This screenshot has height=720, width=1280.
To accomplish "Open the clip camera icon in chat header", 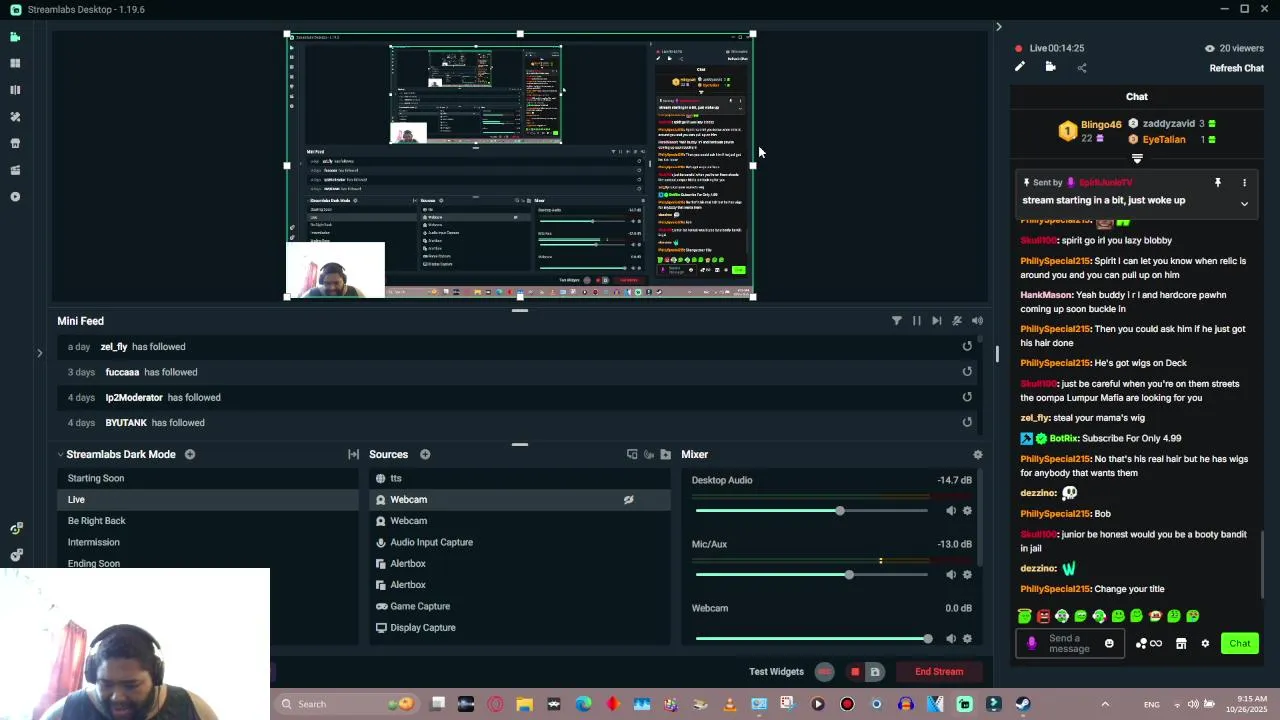I will pos(1050,67).
